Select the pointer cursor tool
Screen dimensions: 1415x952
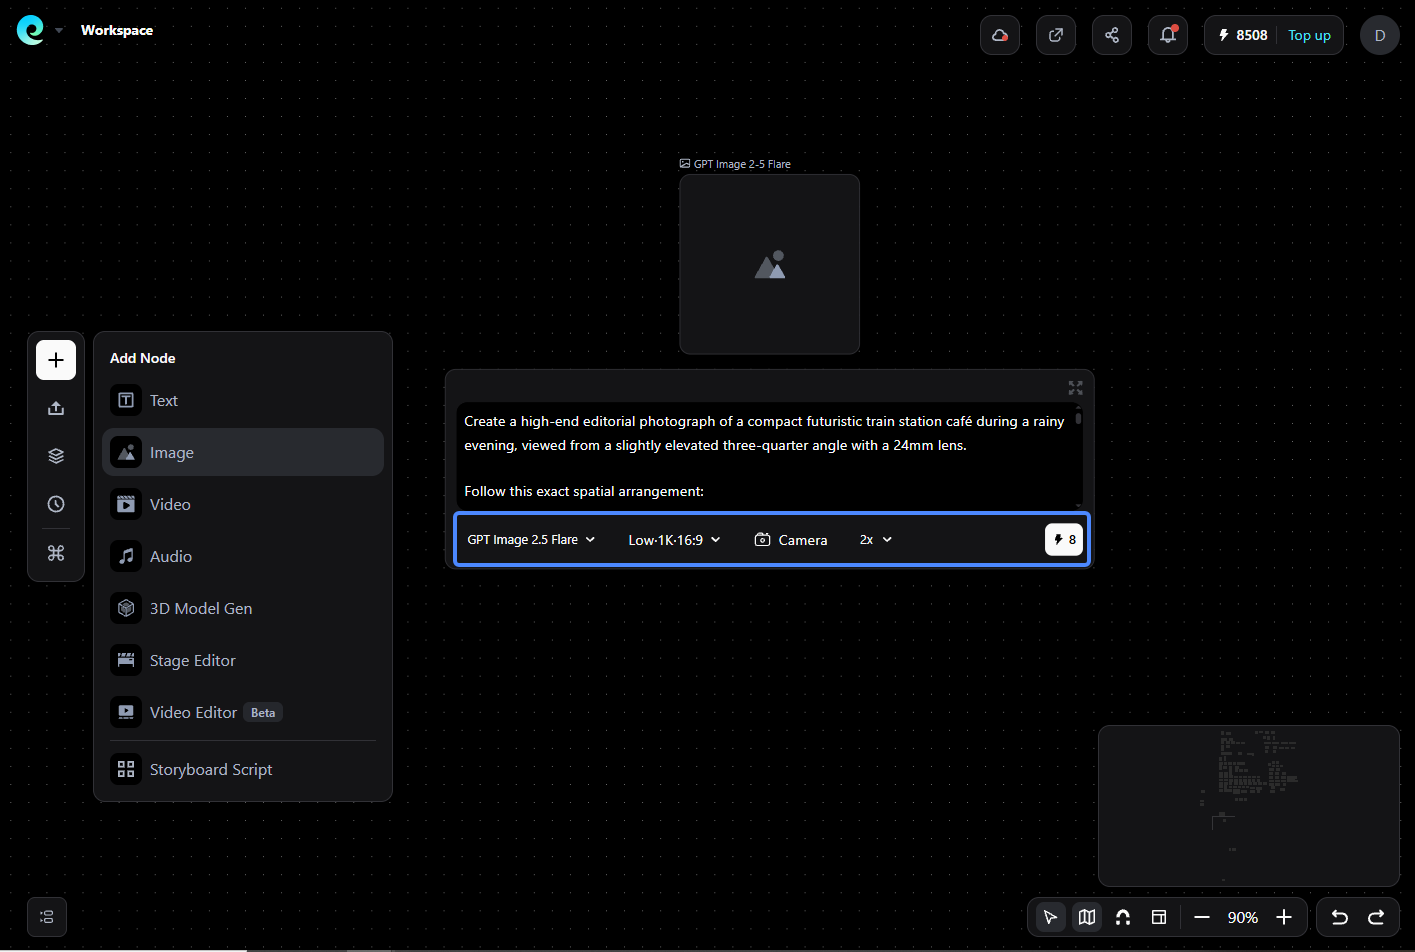click(1050, 917)
